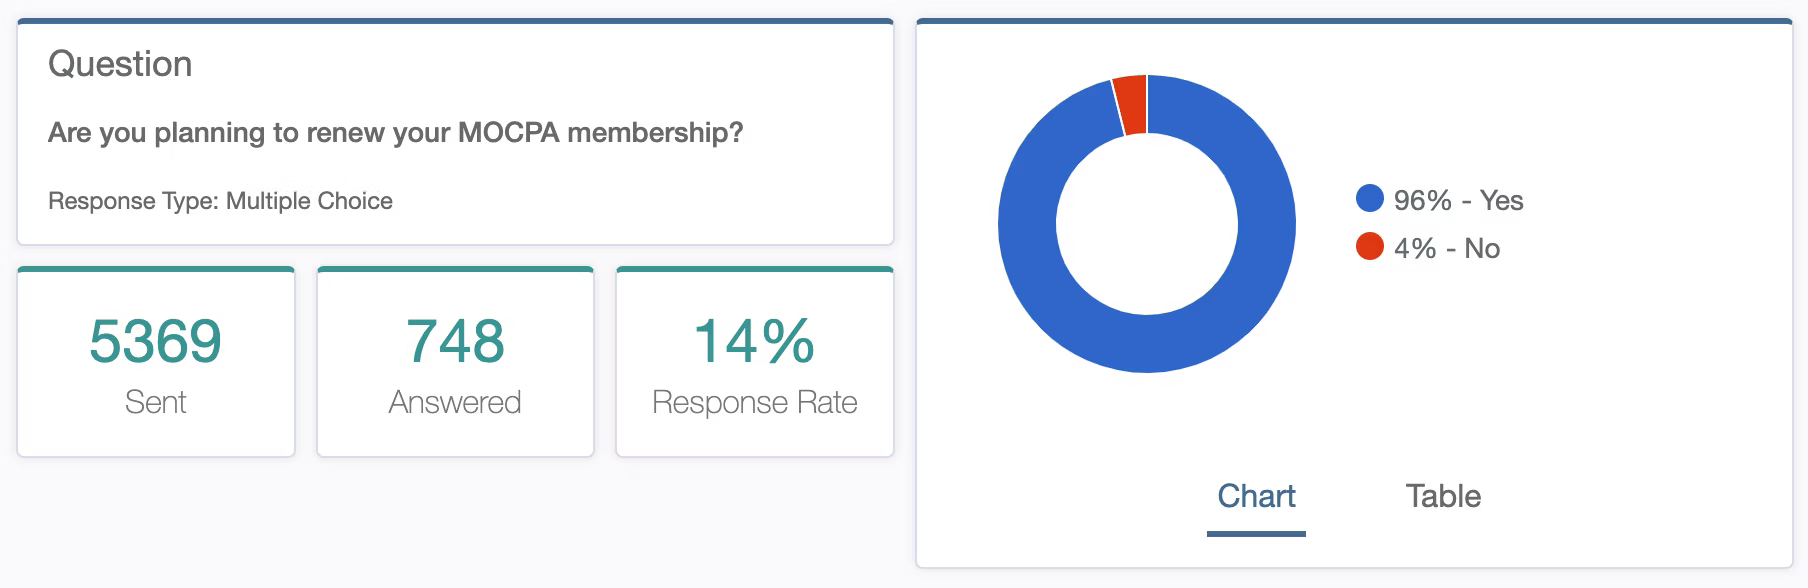Click the red No legend dot

point(1369,246)
